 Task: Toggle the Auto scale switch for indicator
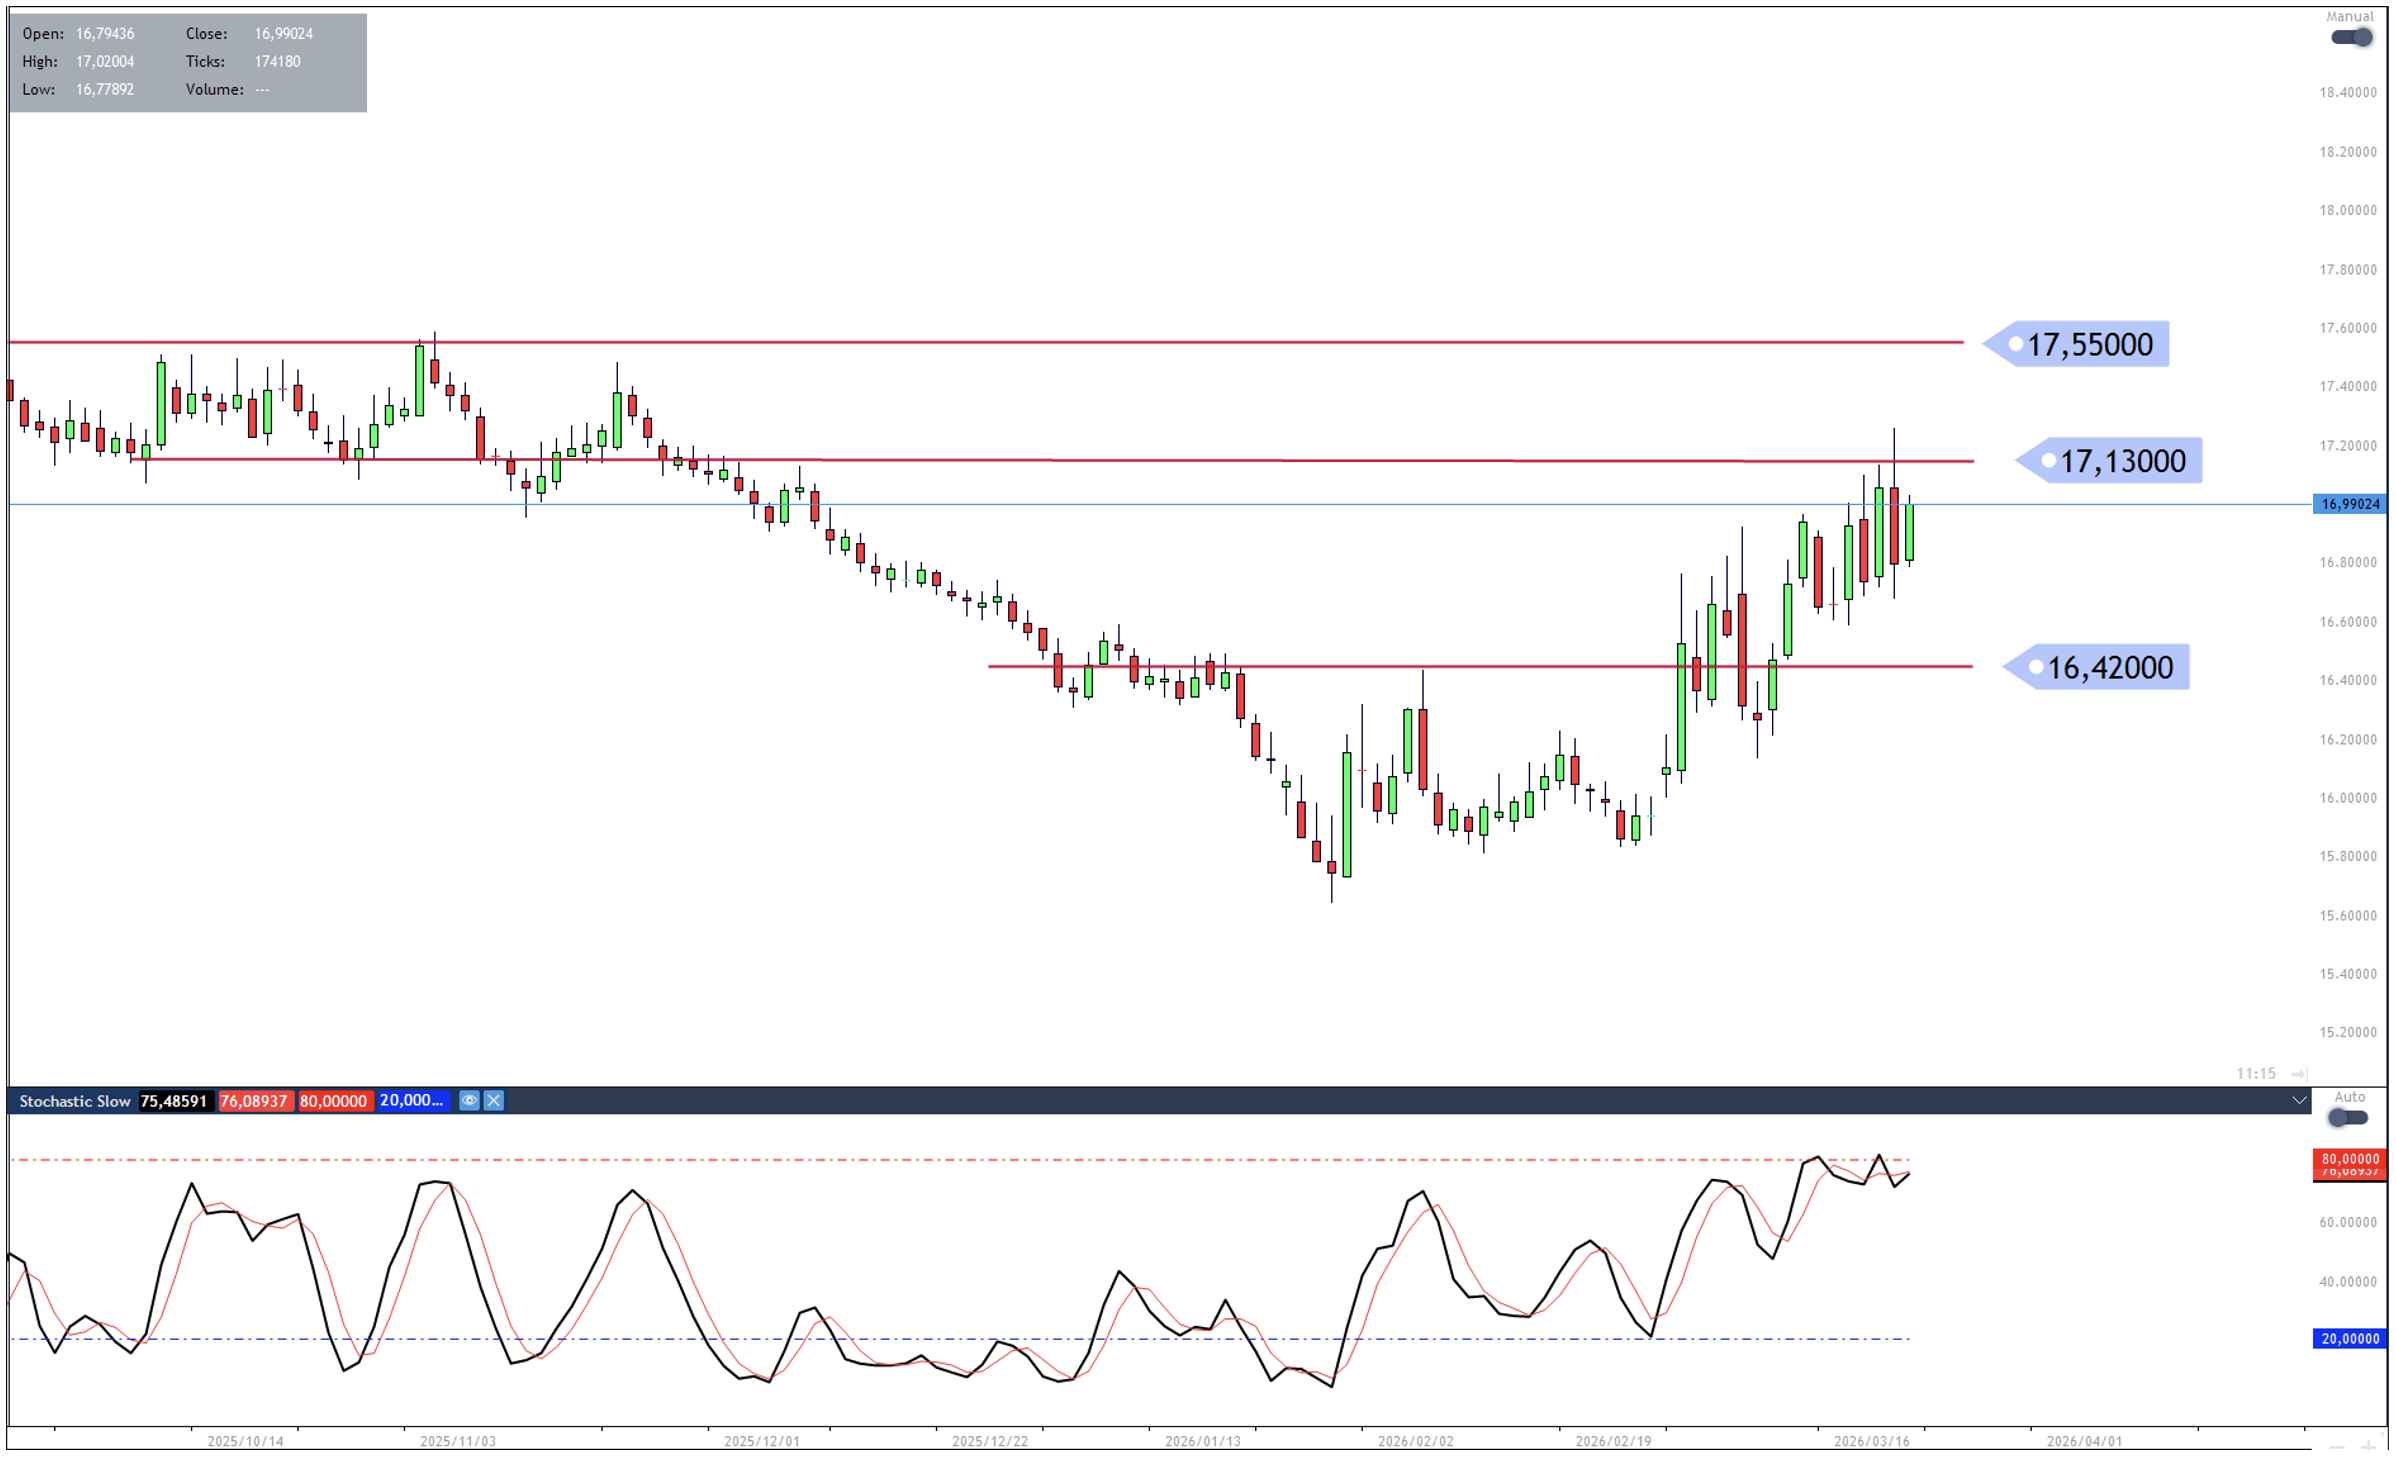coord(2347,1118)
